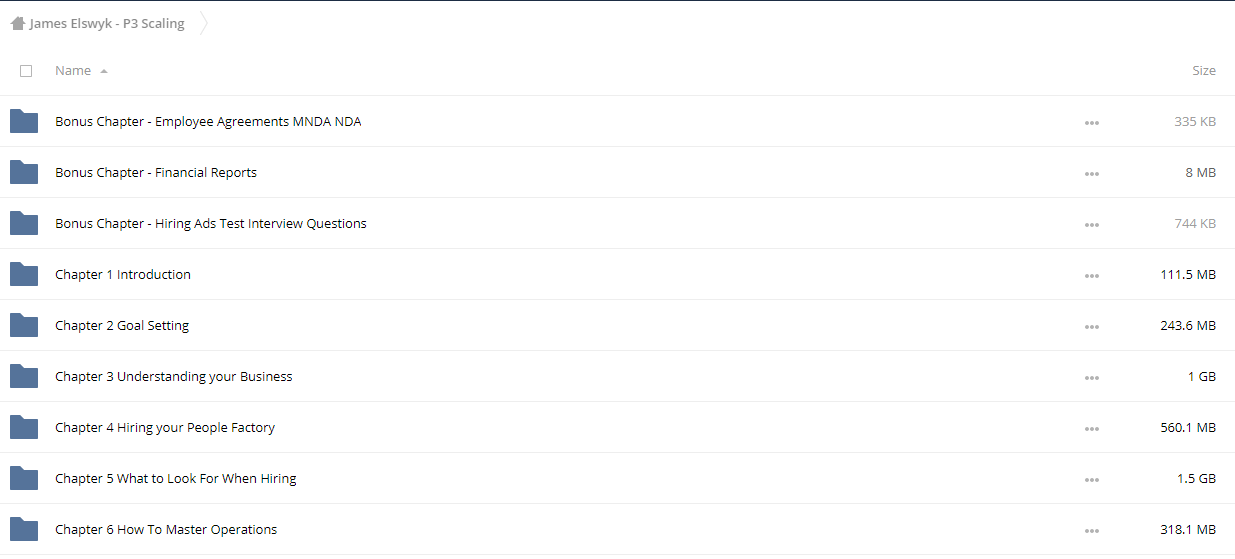Open more options for Chapter 6 How To Master Operations
This screenshot has width=1235, height=559.
(1091, 531)
